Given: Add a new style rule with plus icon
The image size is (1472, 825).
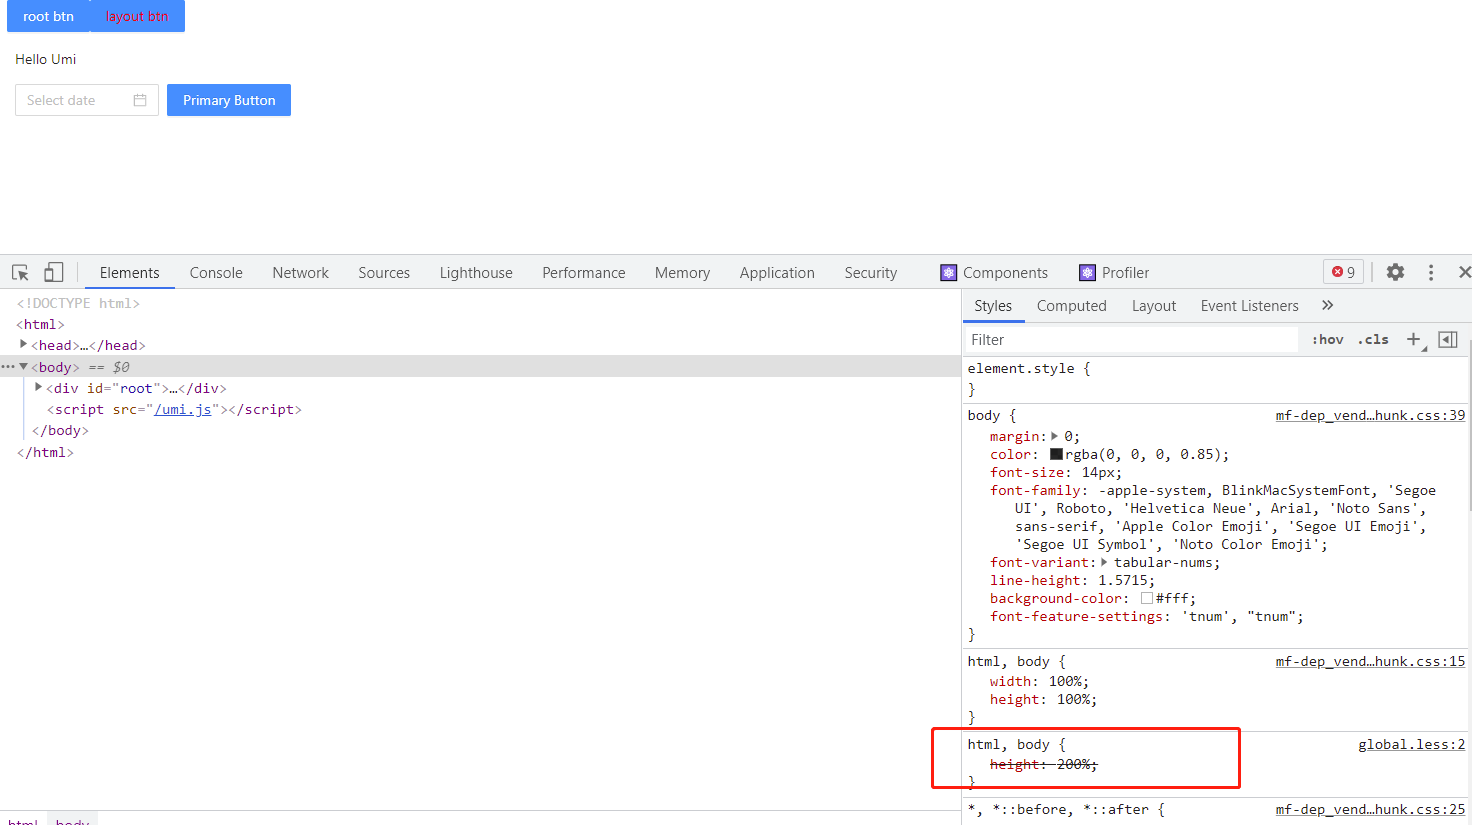Looking at the screenshot, I should point(1414,339).
